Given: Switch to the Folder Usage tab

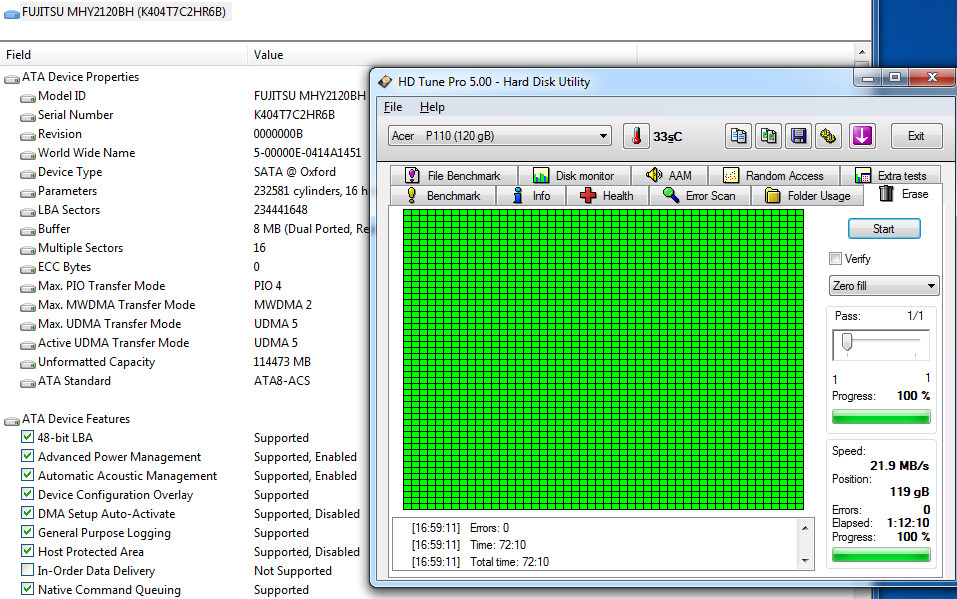Looking at the screenshot, I should (x=807, y=196).
